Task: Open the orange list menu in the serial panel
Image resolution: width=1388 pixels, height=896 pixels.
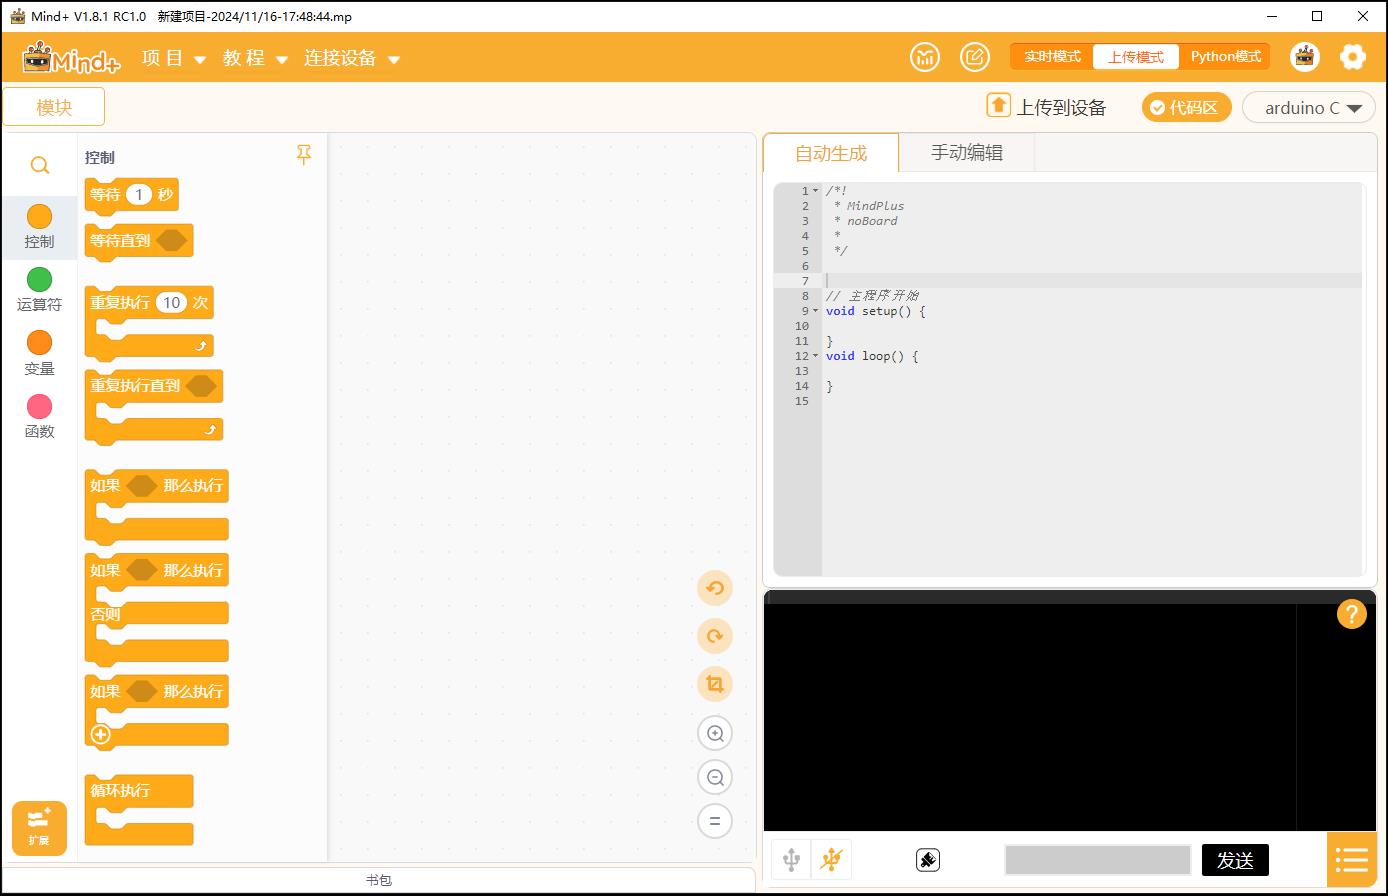Action: click(1351, 859)
